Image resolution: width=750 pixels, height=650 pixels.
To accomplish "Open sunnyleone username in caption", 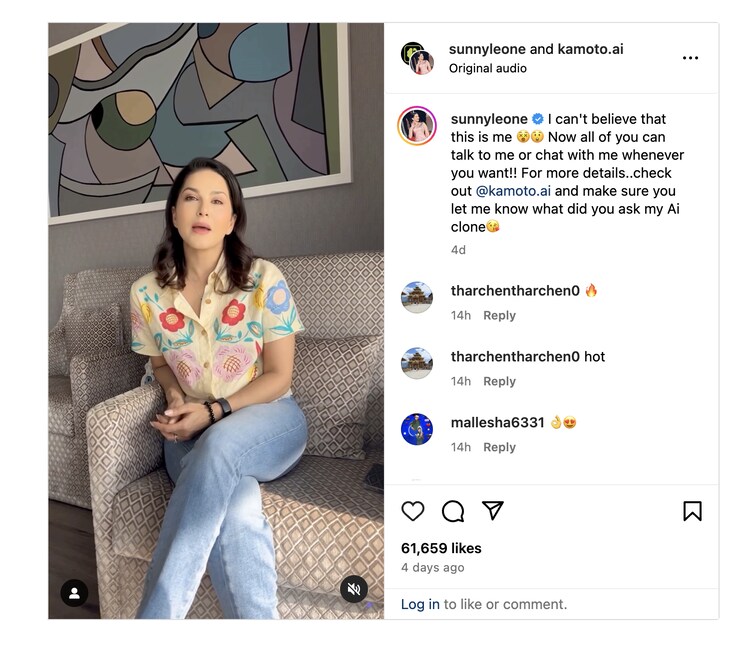I will [x=488, y=119].
